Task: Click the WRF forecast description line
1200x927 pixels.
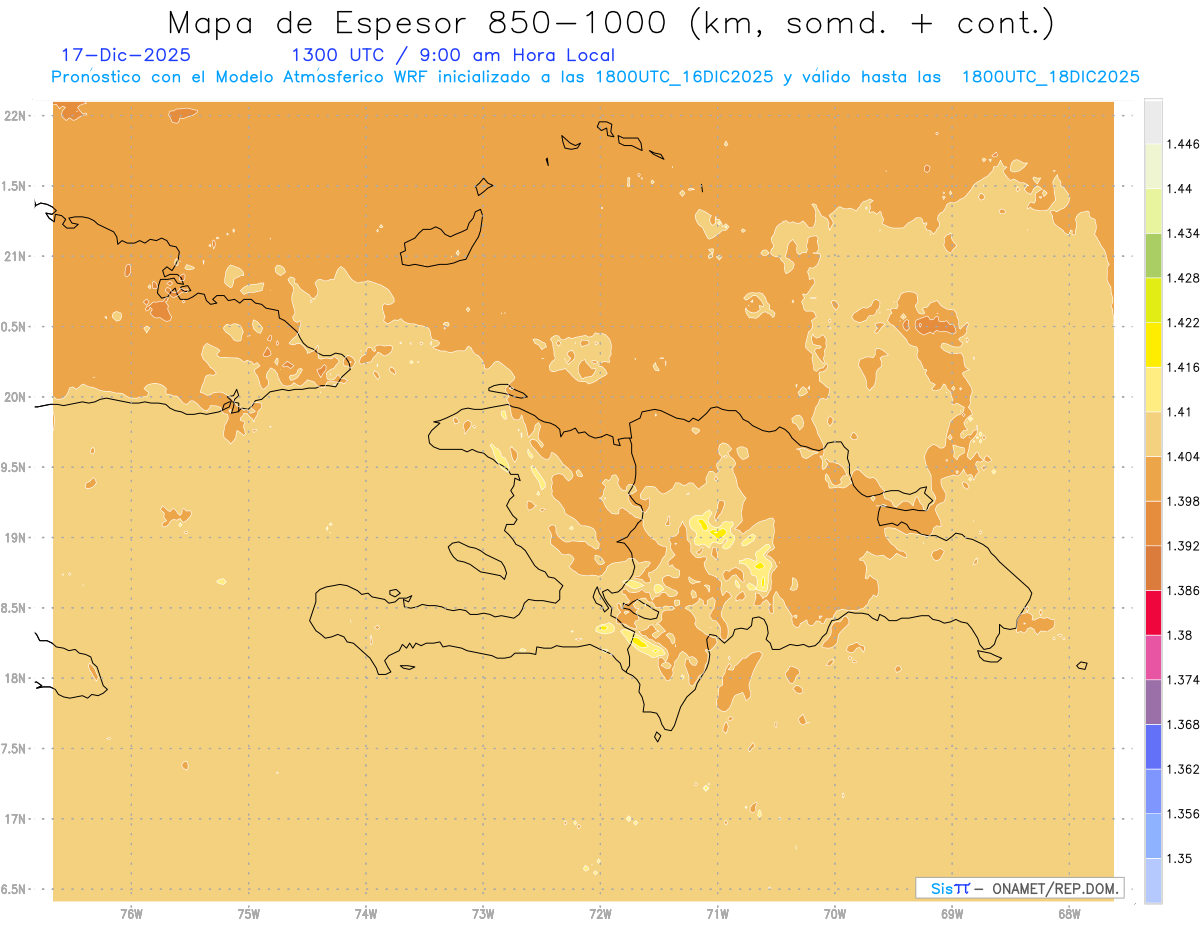Action: click(x=596, y=77)
